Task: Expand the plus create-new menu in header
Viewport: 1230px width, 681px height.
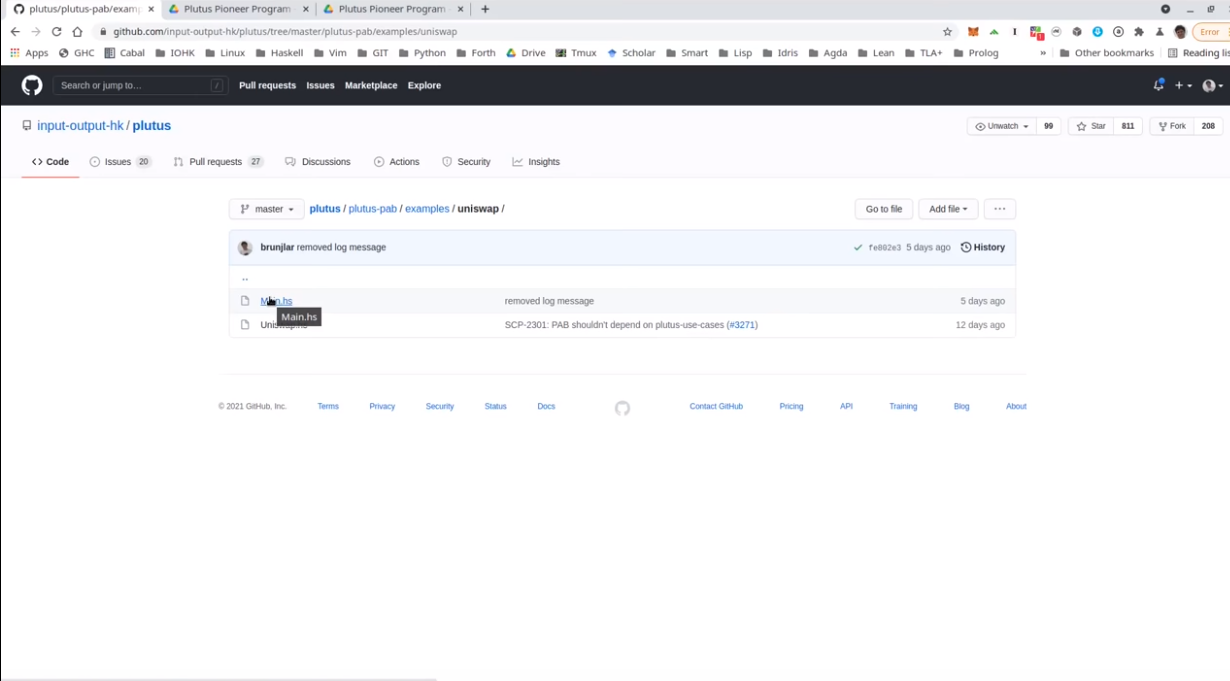Action: (x=1183, y=85)
